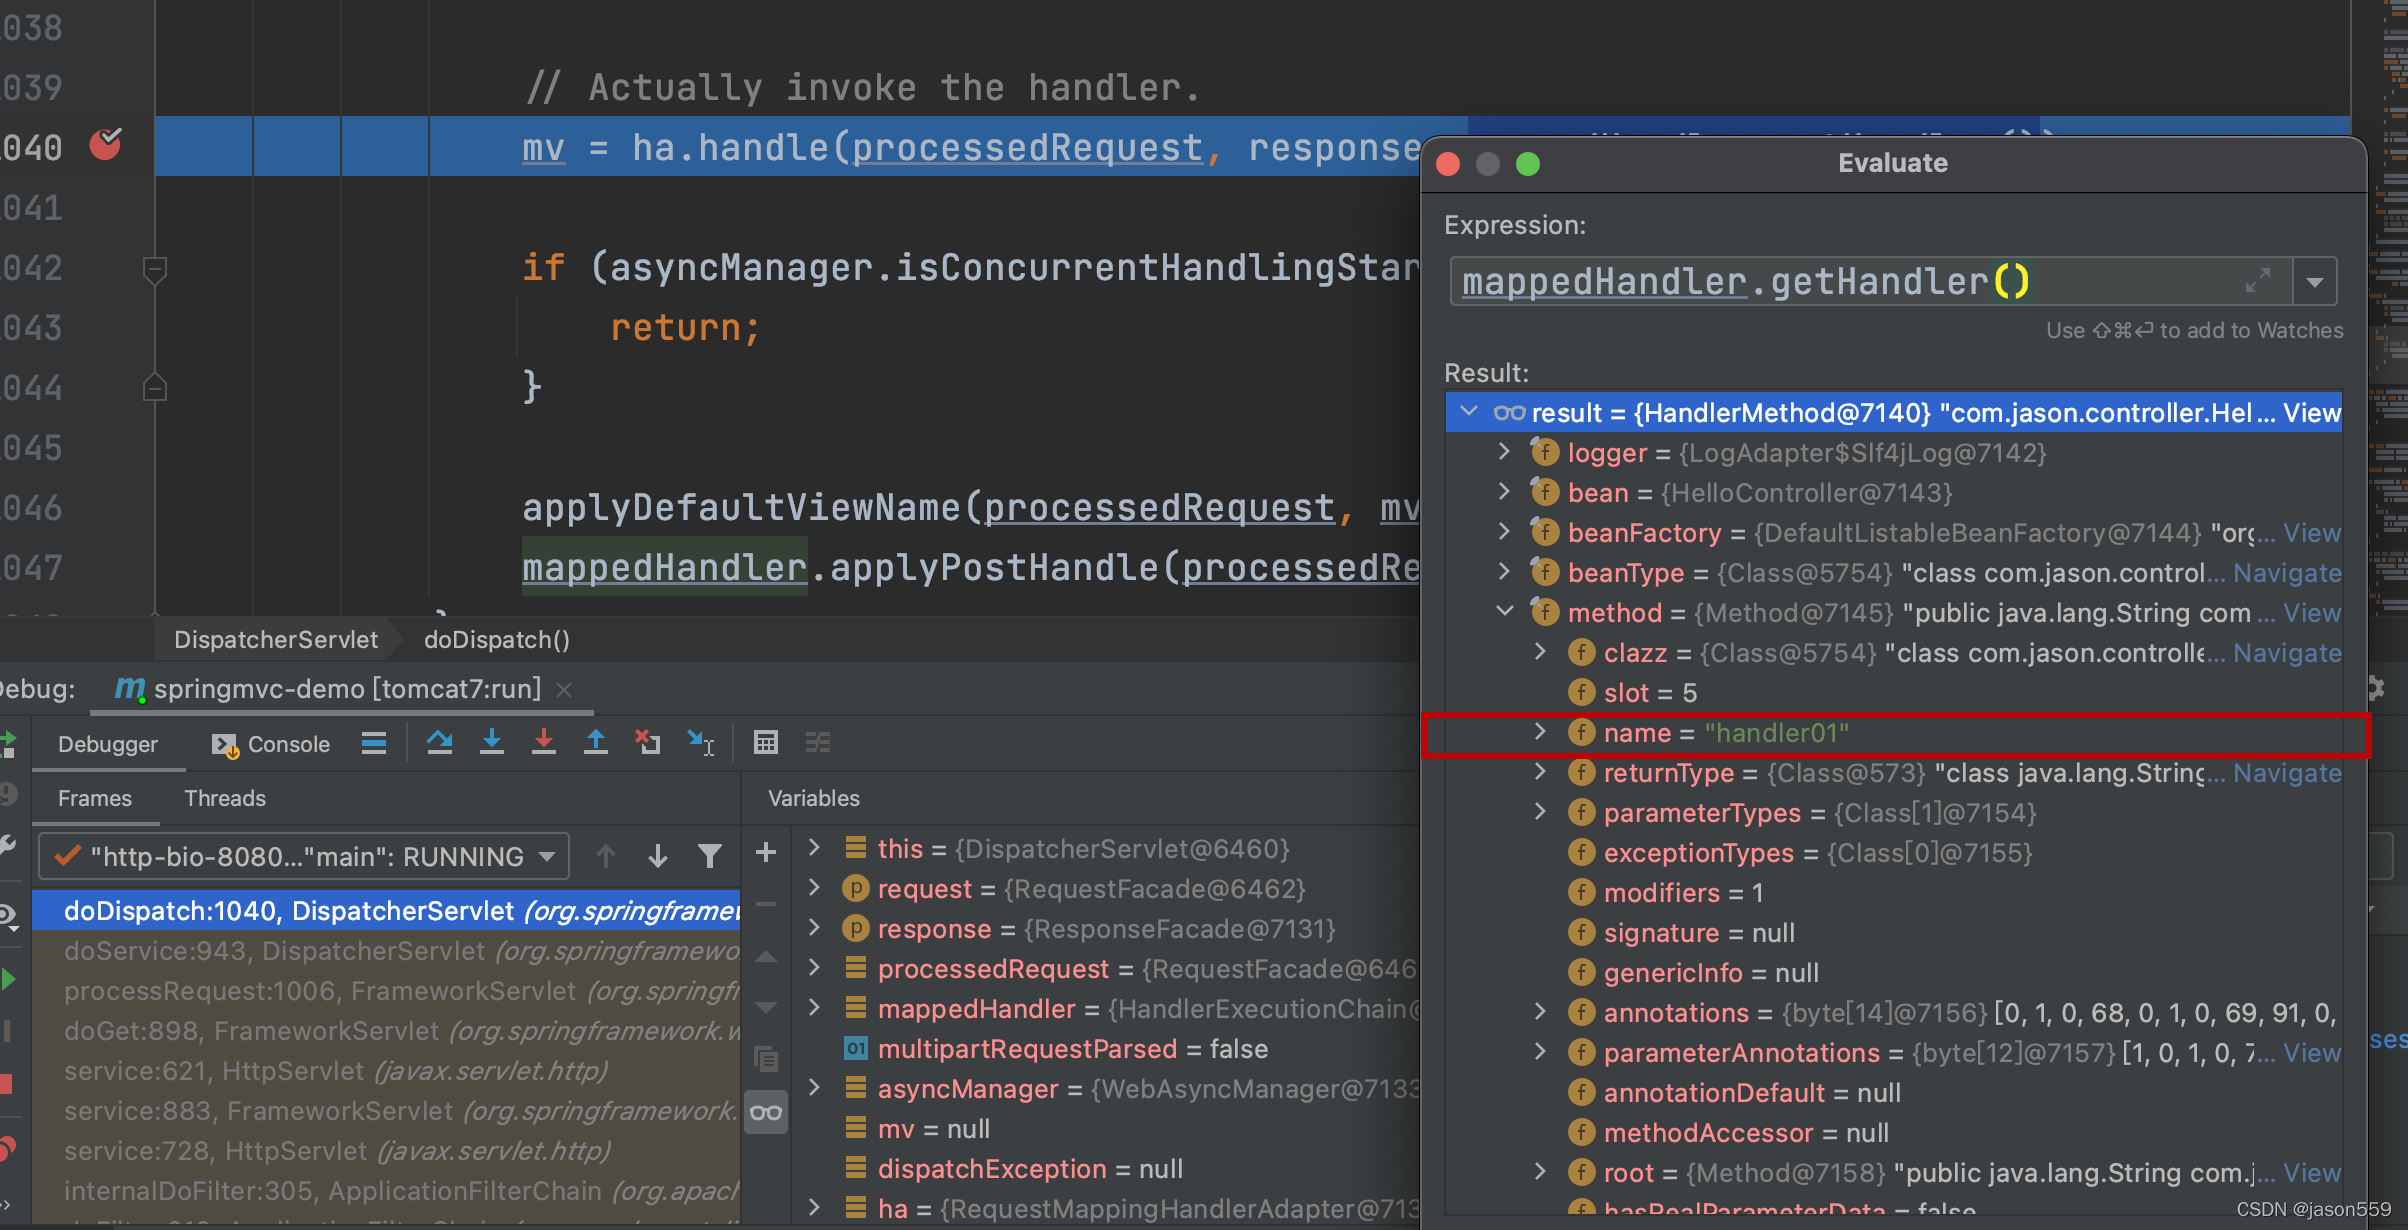Open the Threads tab

225,798
